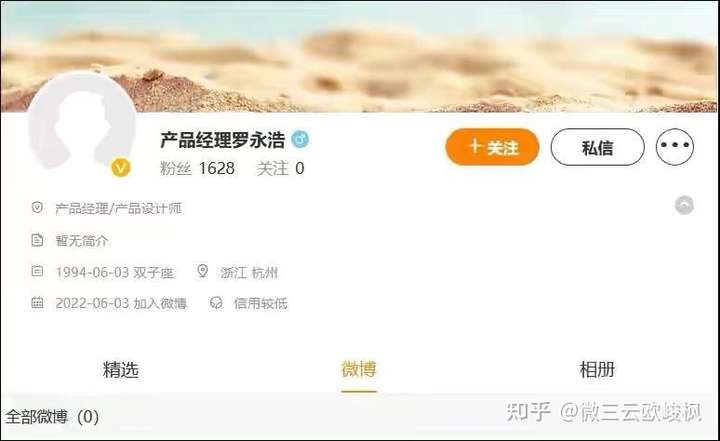
Task: Open the 相册 album tab
Action: click(597, 369)
